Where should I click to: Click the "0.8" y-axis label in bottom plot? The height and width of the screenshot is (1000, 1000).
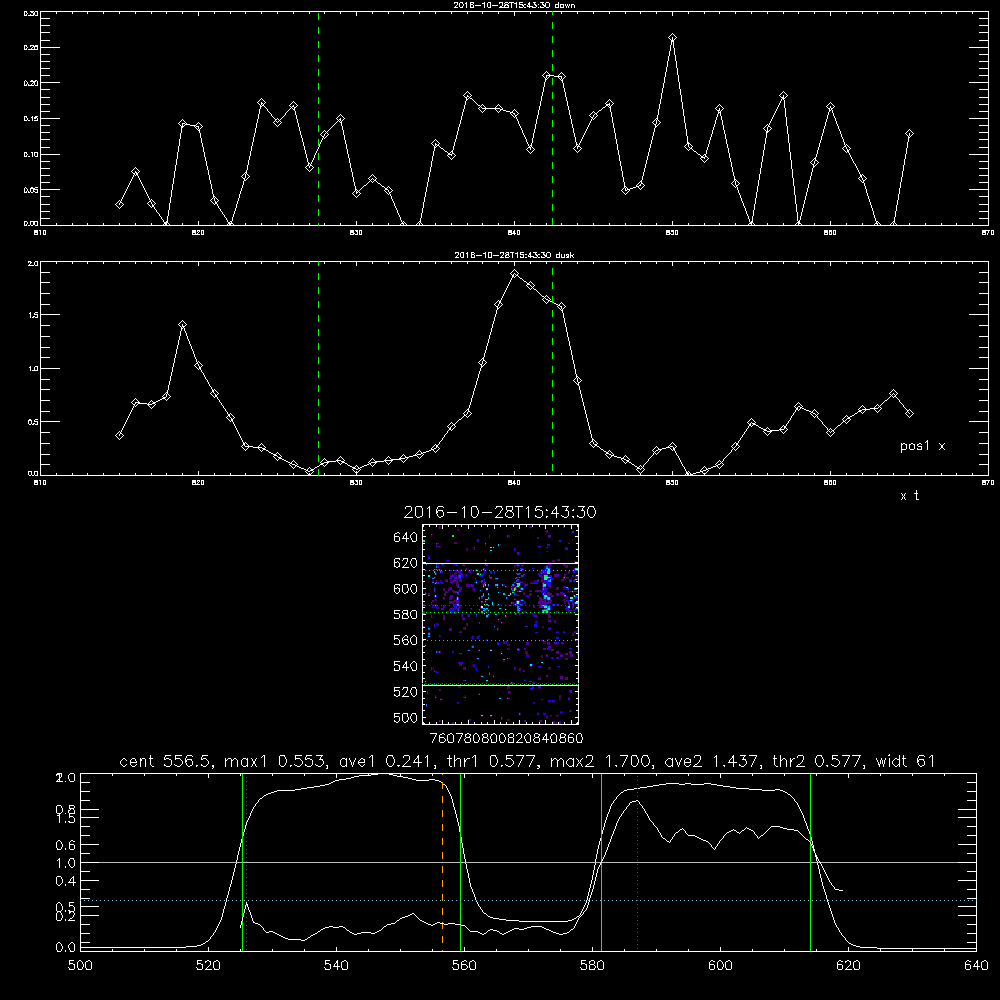point(66,809)
